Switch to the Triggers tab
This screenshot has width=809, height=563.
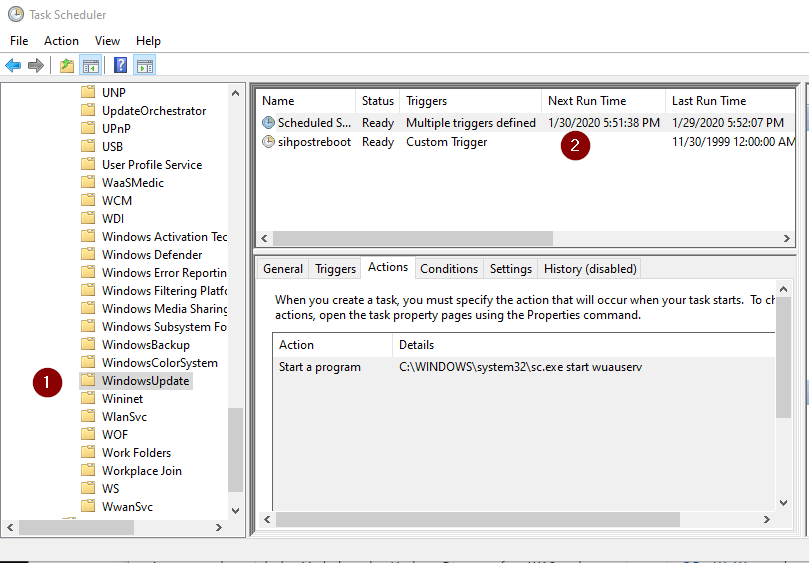point(335,269)
